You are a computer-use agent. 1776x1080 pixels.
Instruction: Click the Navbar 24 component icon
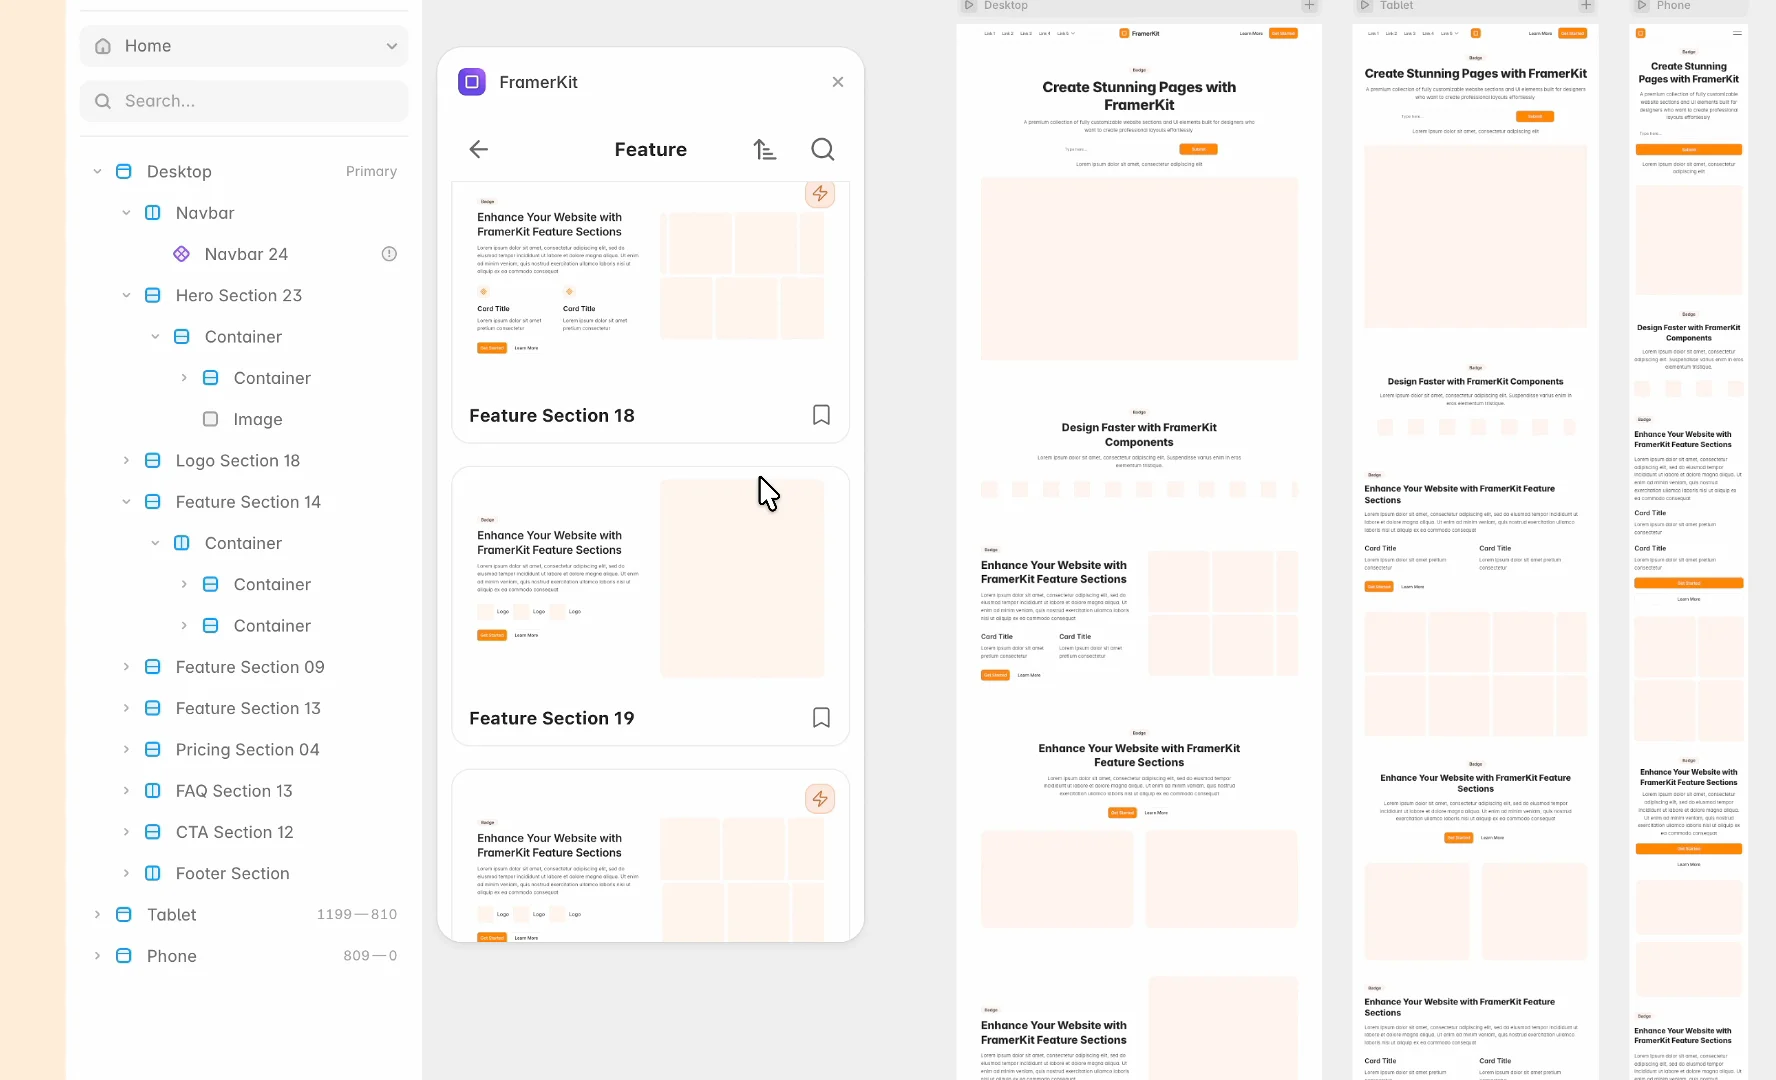(181, 254)
